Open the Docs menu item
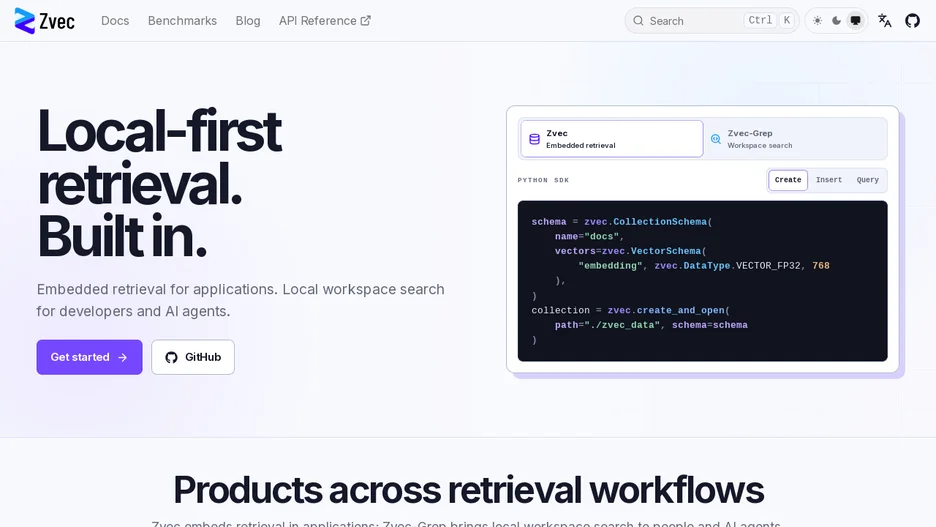 click(115, 21)
